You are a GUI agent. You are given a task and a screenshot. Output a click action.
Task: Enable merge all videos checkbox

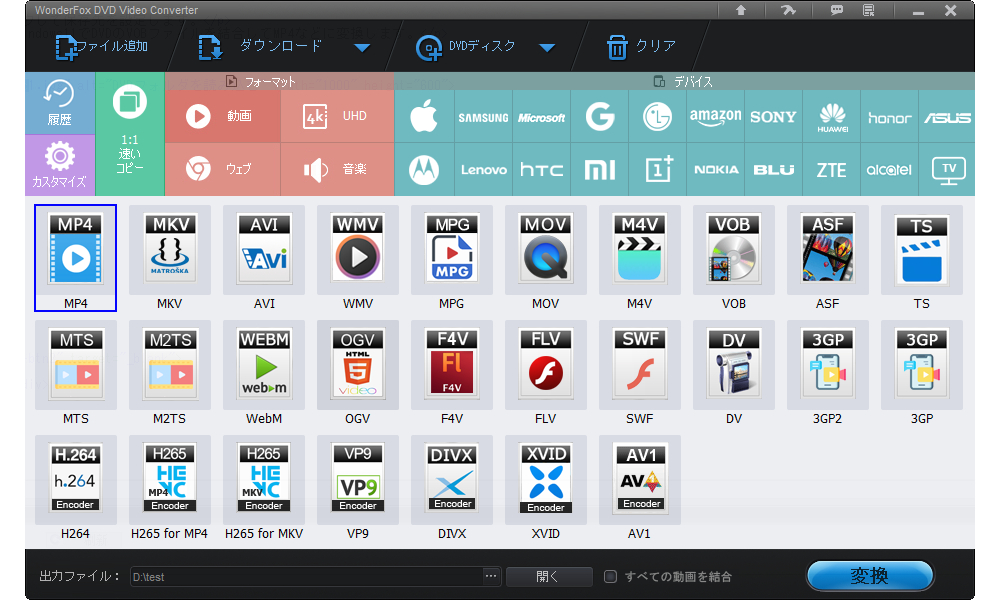pyautogui.click(x=611, y=576)
